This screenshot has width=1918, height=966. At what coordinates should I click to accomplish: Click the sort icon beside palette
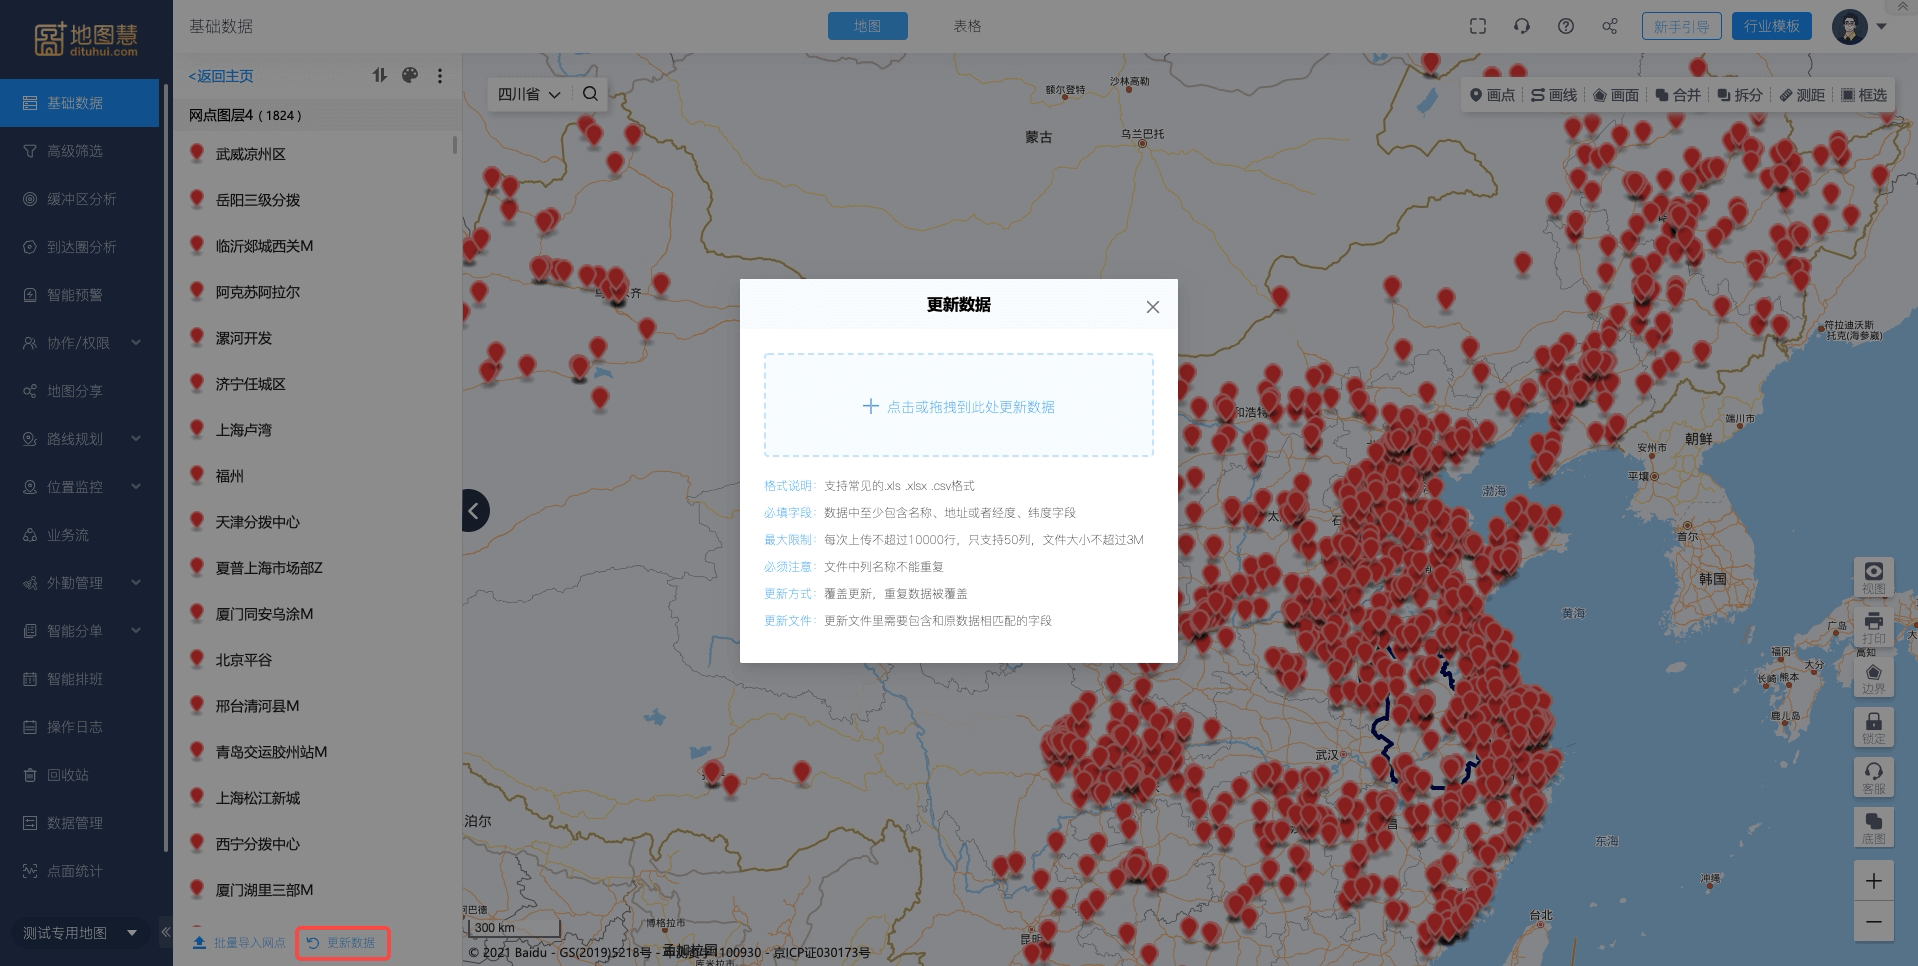[x=379, y=75]
